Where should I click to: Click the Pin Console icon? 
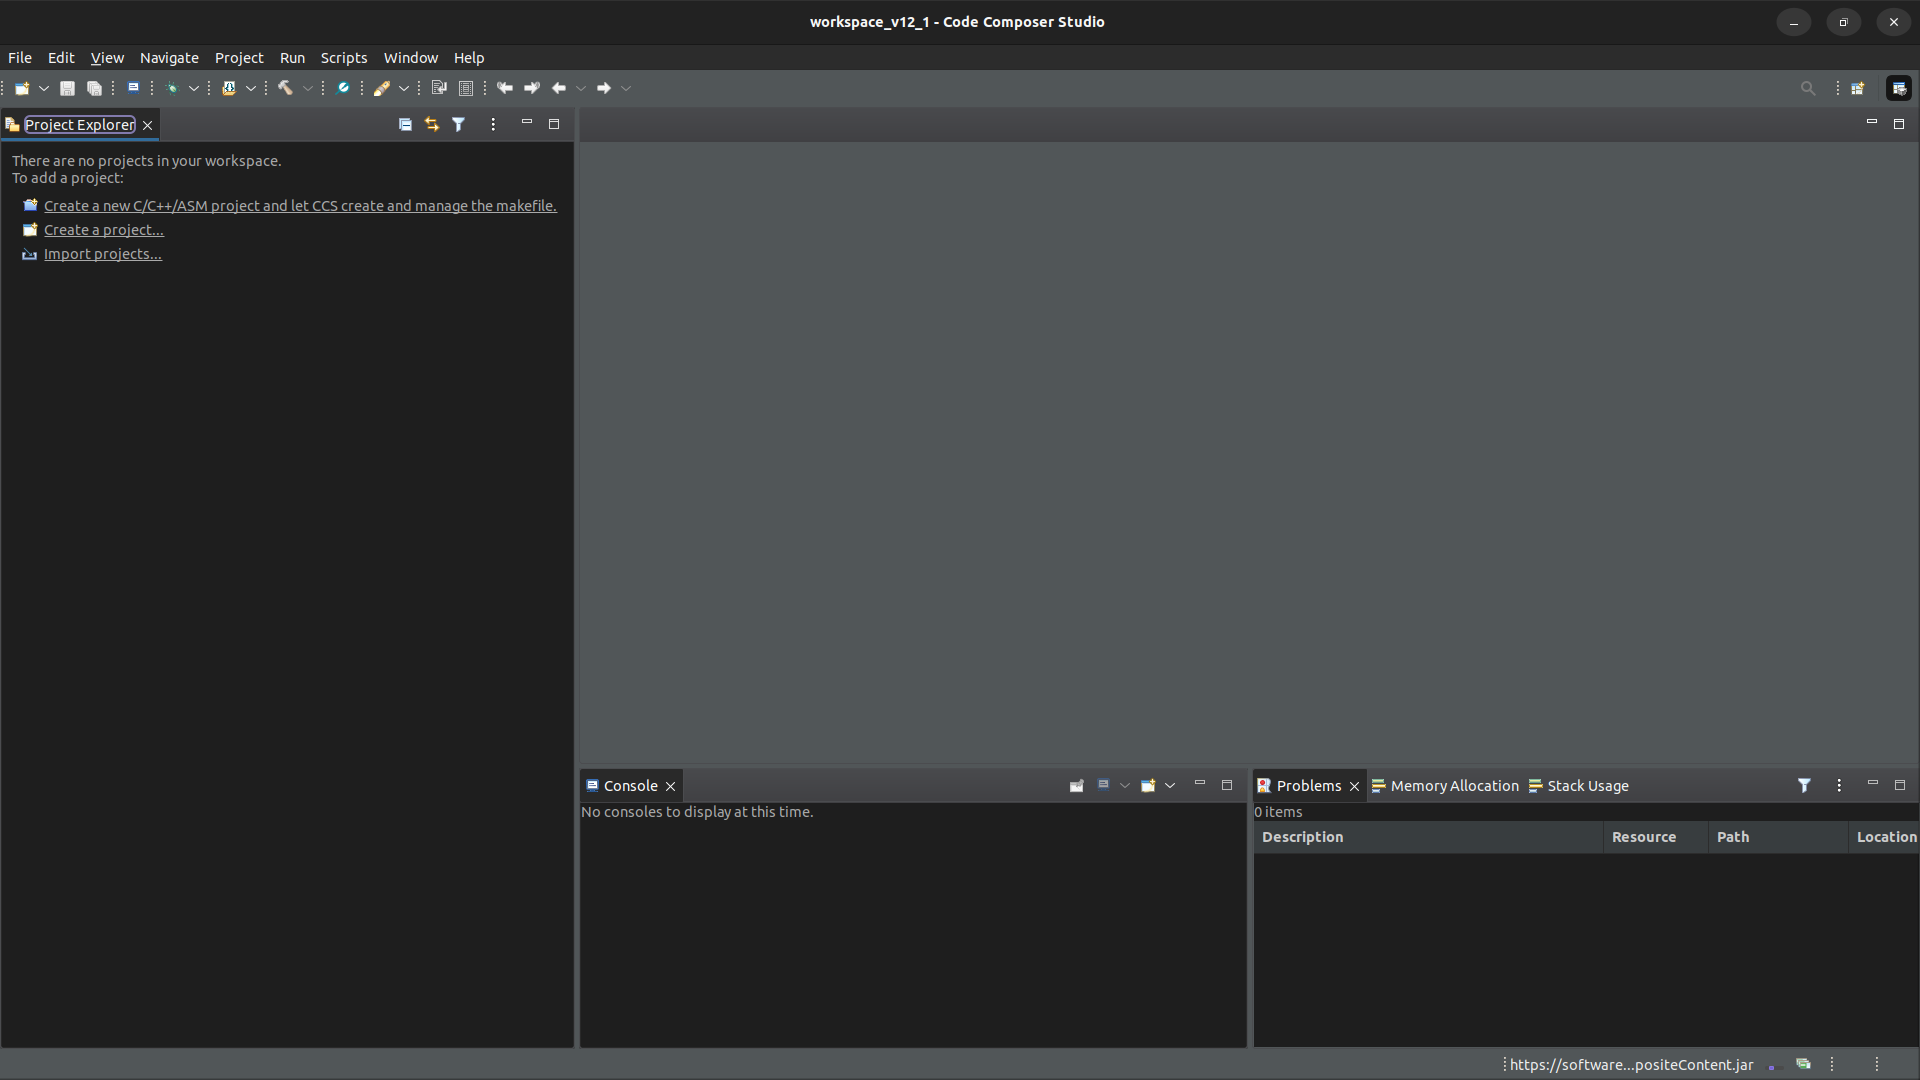click(x=1077, y=786)
